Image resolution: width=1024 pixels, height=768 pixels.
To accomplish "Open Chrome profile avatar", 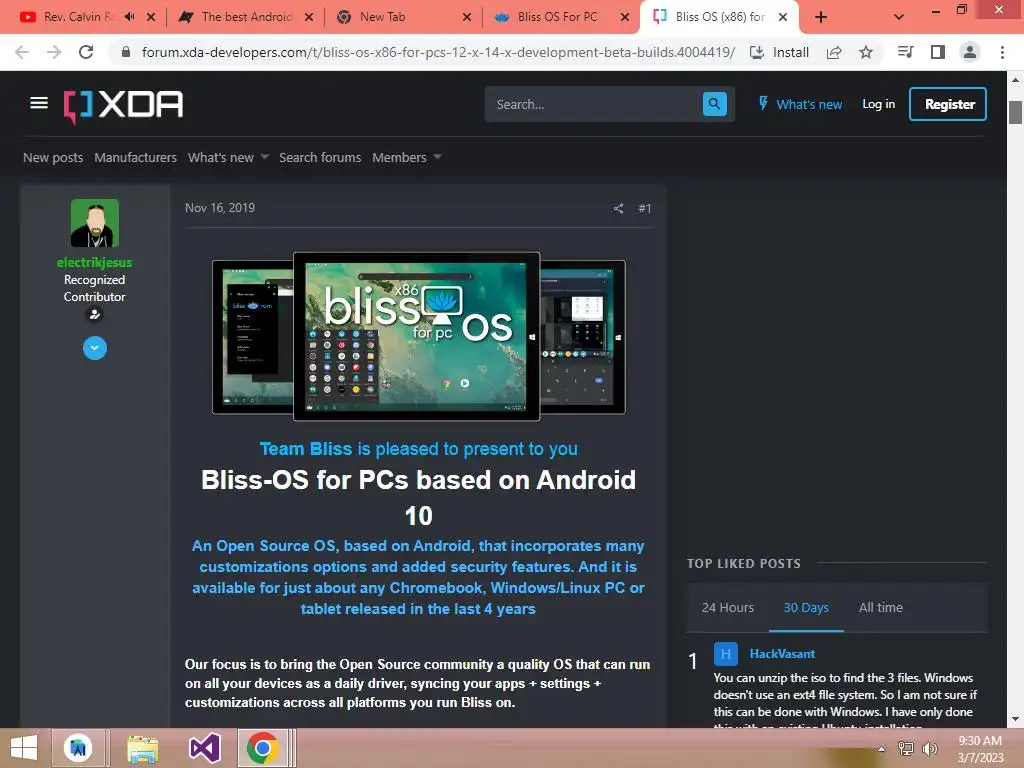I will tap(970, 52).
